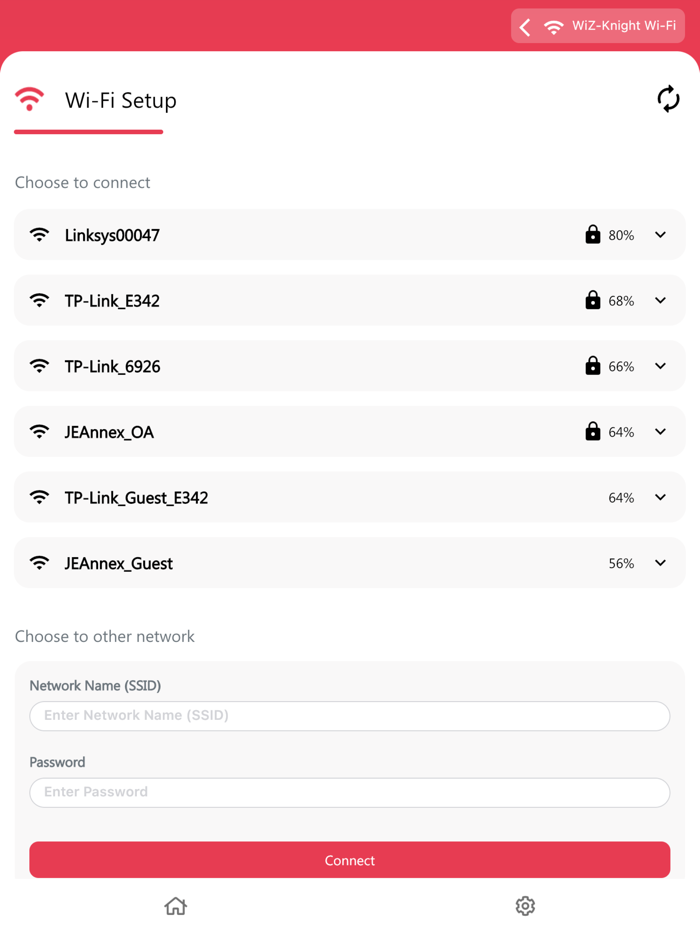The height and width of the screenshot is (934, 700).
Task: Click the Wi-Fi Setup header icon
Action: pyautogui.click(x=30, y=100)
